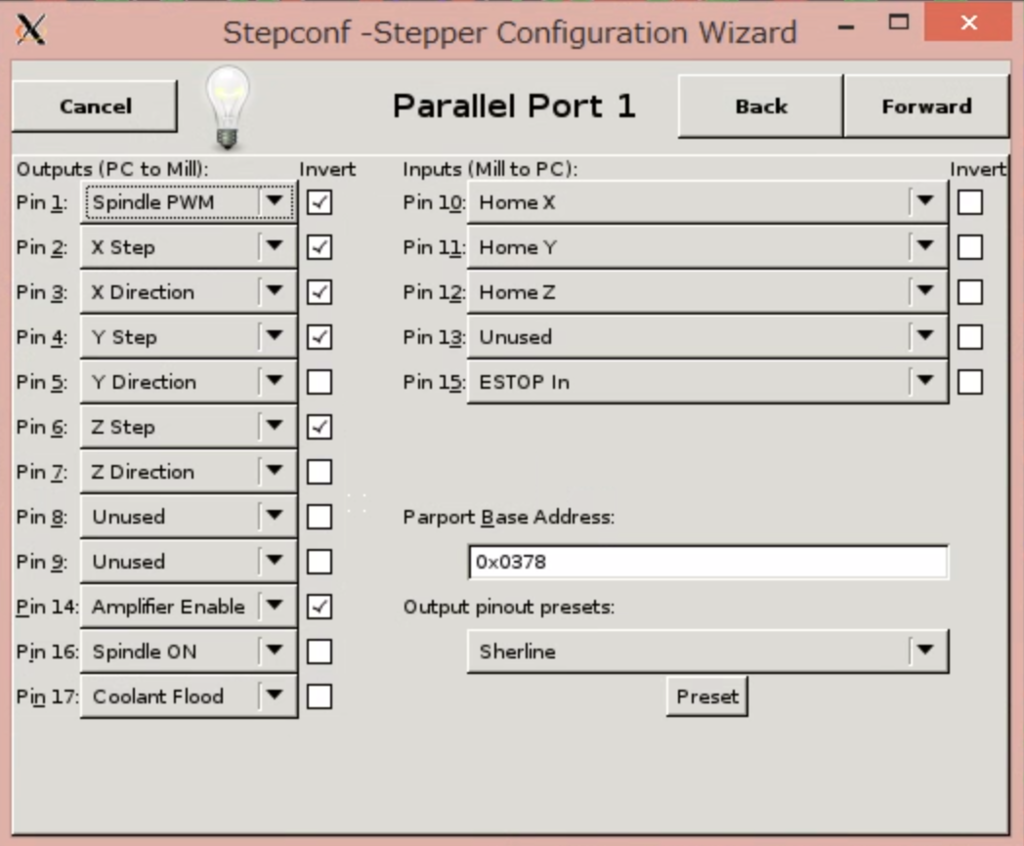The width and height of the screenshot is (1024, 846).
Task: Apply the Preset pinout button
Action: (x=707, y=696)
